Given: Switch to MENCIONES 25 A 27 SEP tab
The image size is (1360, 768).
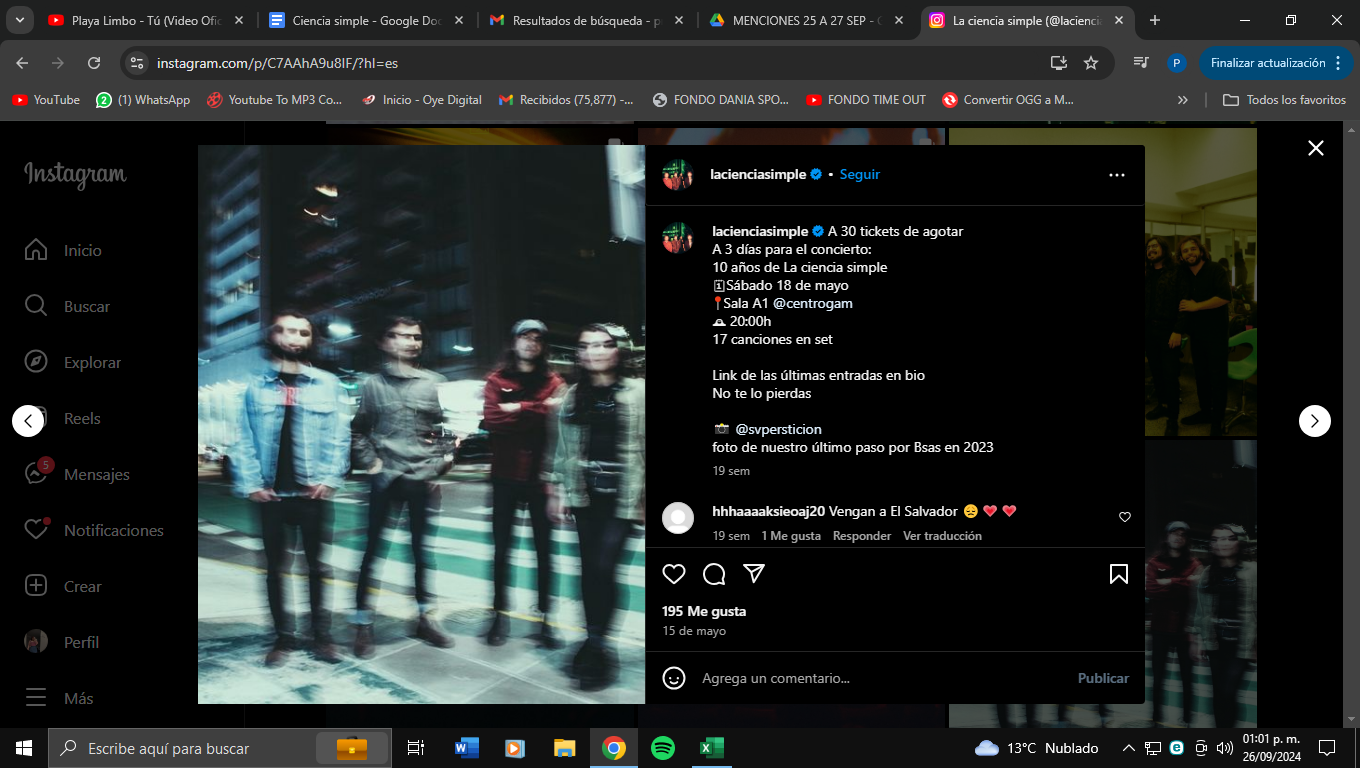Looking at the screenshot, I should pos(808,20).
